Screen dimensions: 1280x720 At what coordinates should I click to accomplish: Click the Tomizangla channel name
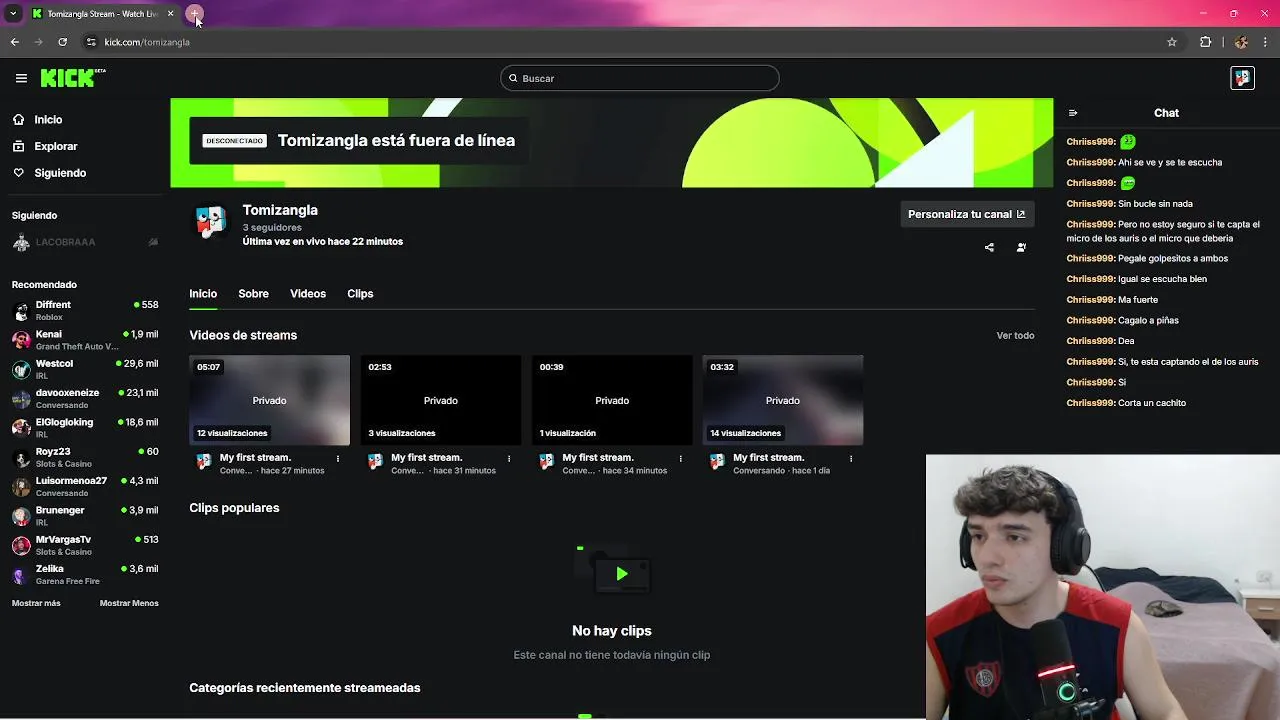[280, 210]
